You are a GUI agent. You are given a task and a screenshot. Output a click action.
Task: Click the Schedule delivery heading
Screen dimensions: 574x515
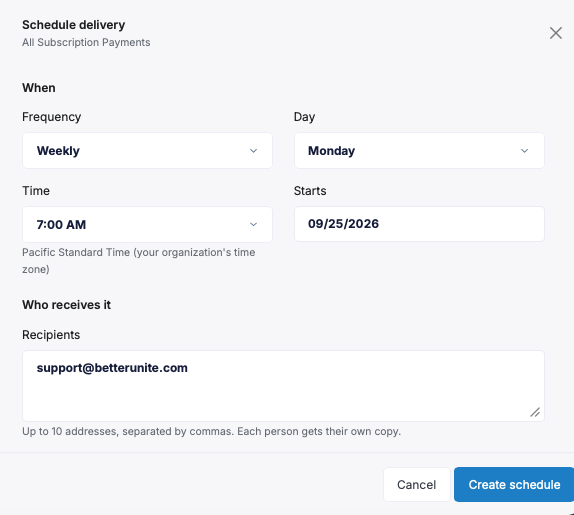(x=74, y=25)
